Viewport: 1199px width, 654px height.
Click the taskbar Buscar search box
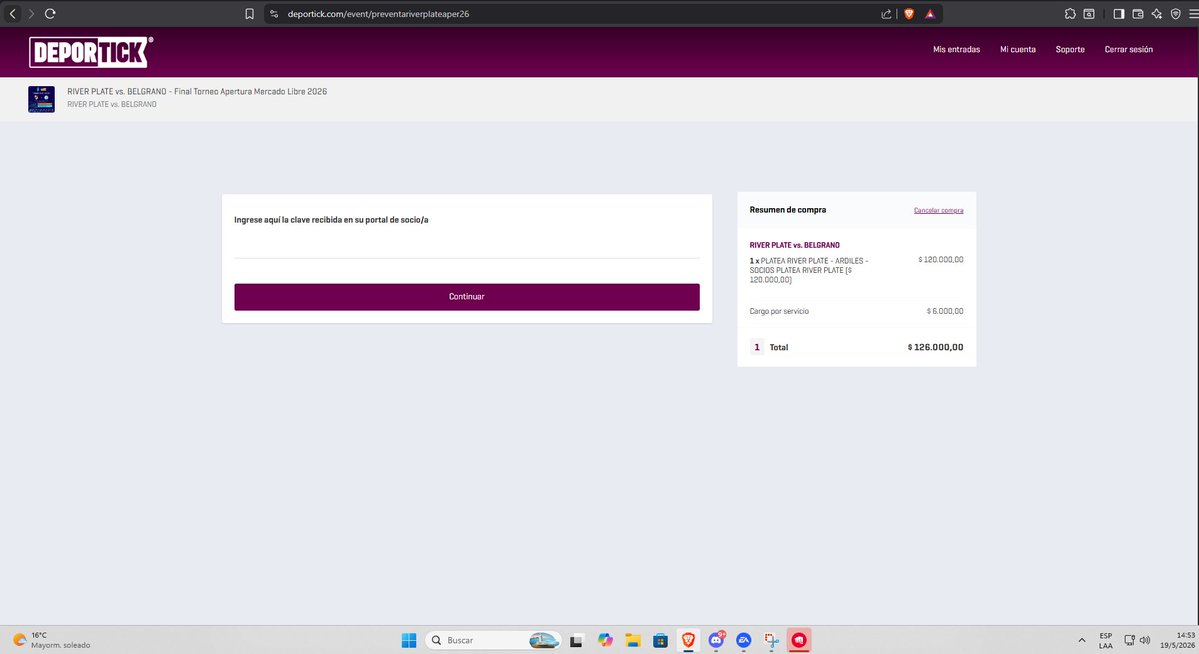click(493, 640)
